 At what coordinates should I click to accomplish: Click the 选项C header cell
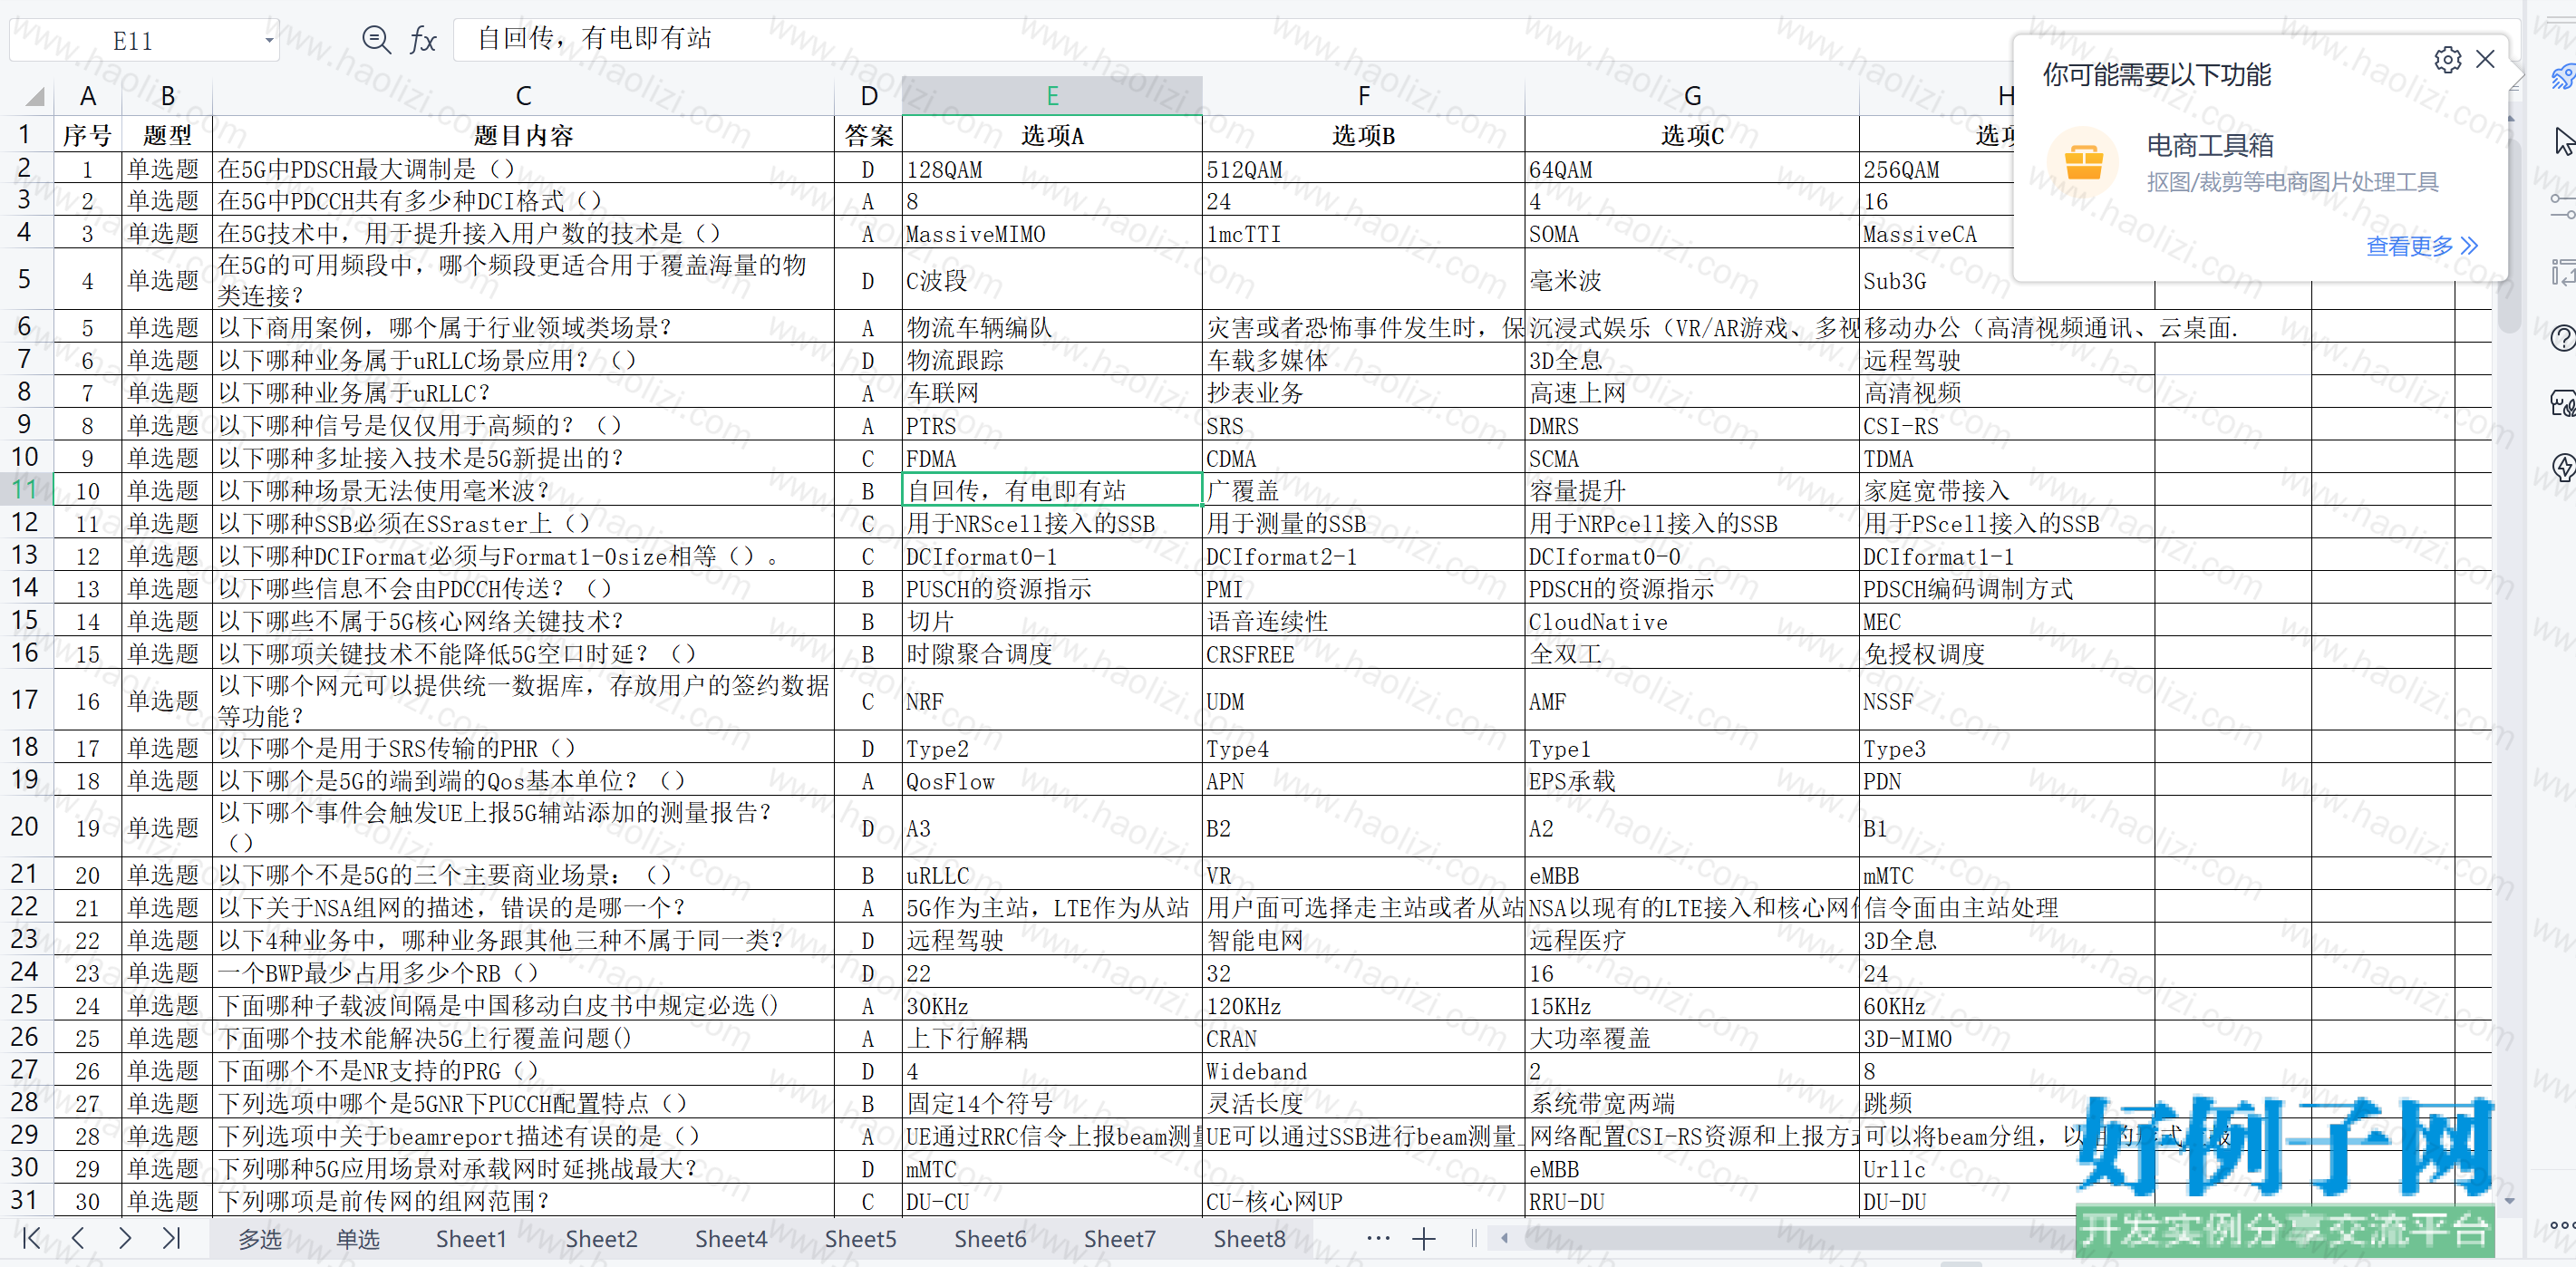click(x=1692, y=135)
